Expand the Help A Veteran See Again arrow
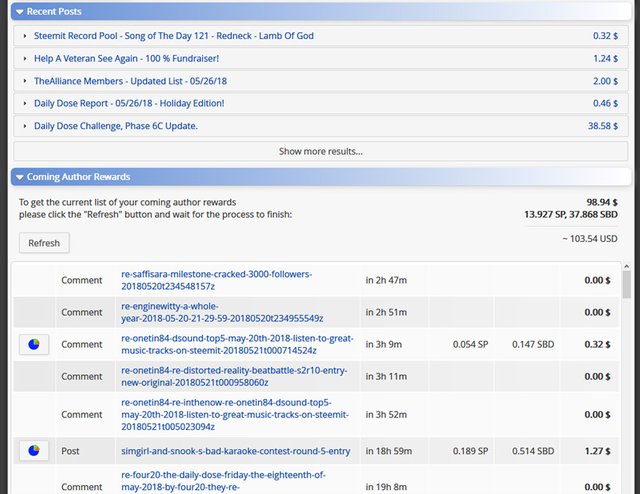Screen dimensions: 640x494 click(25, 58)
